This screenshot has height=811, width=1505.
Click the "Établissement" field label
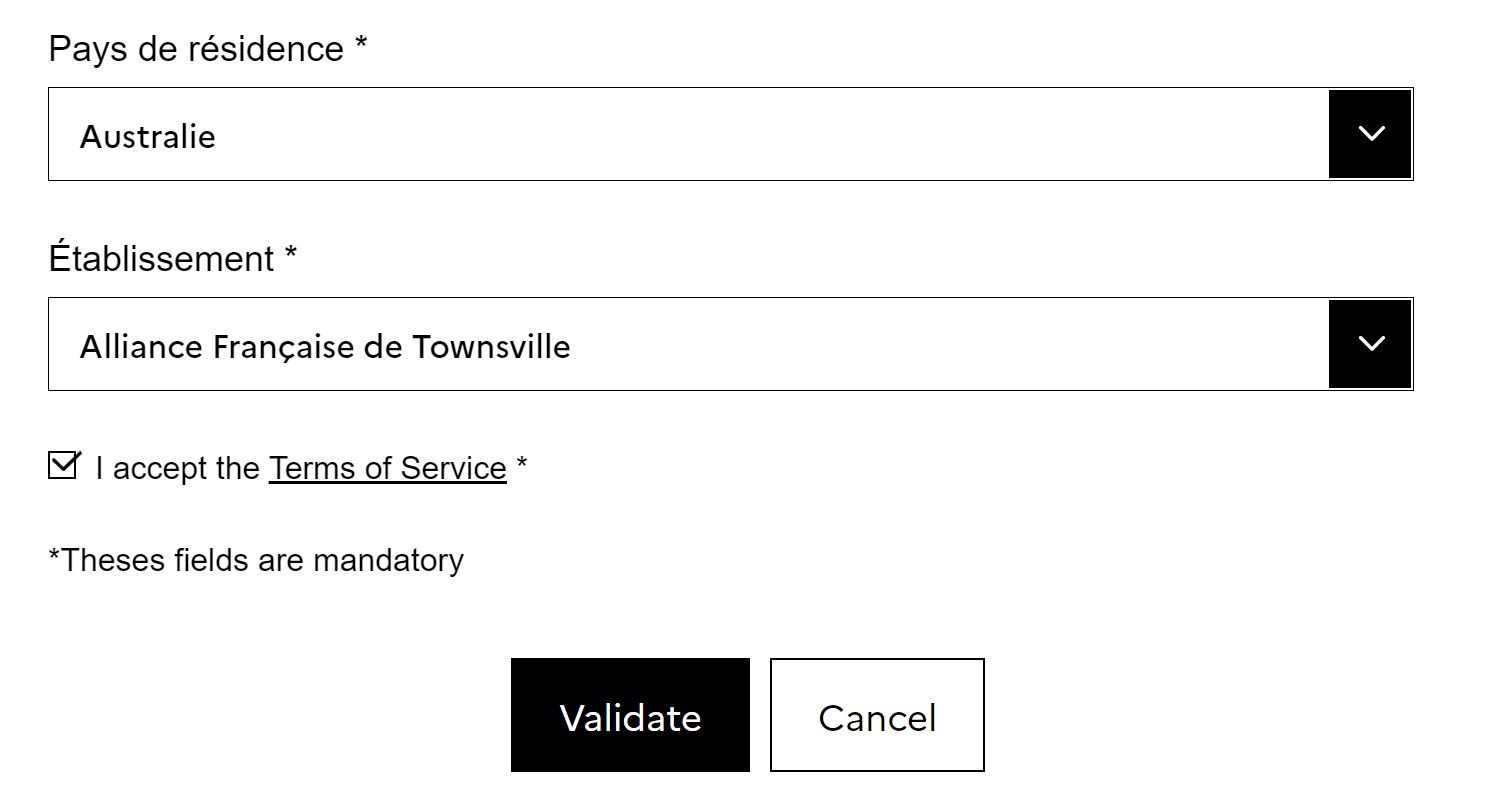(161, 259)
